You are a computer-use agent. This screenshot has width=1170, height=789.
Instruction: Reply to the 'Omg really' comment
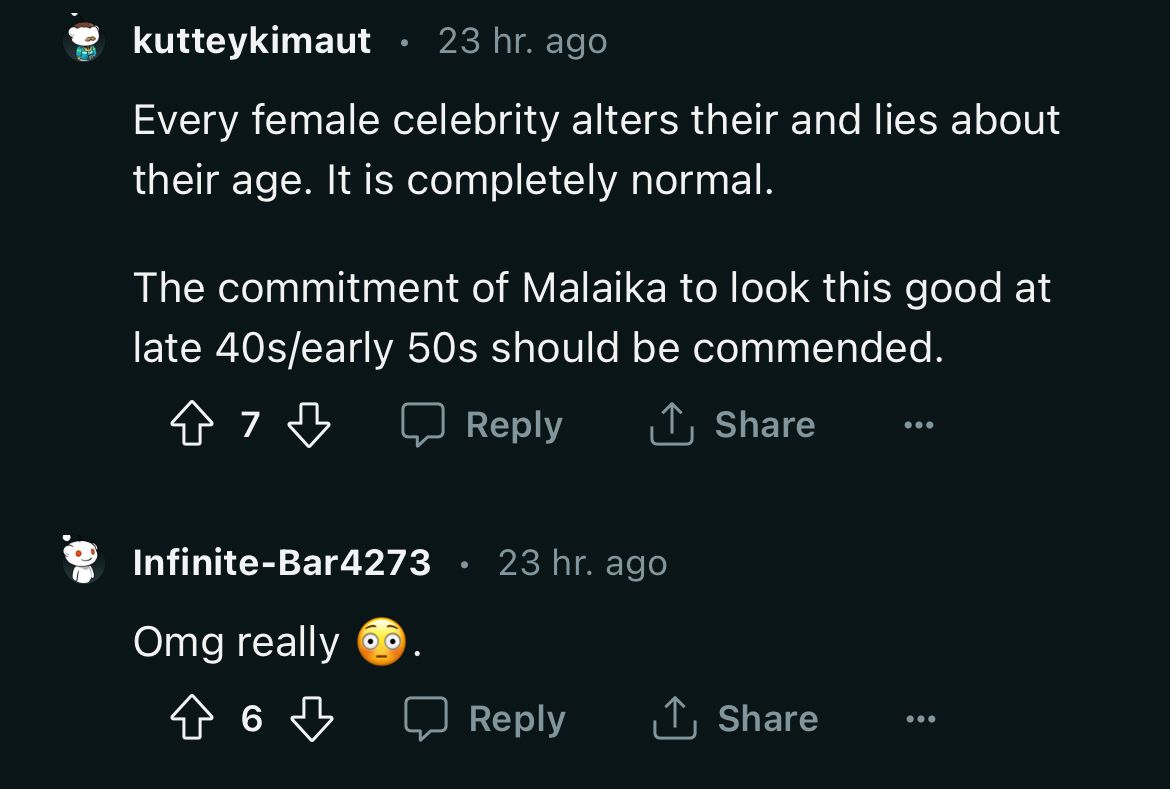[x=485, y=719]
